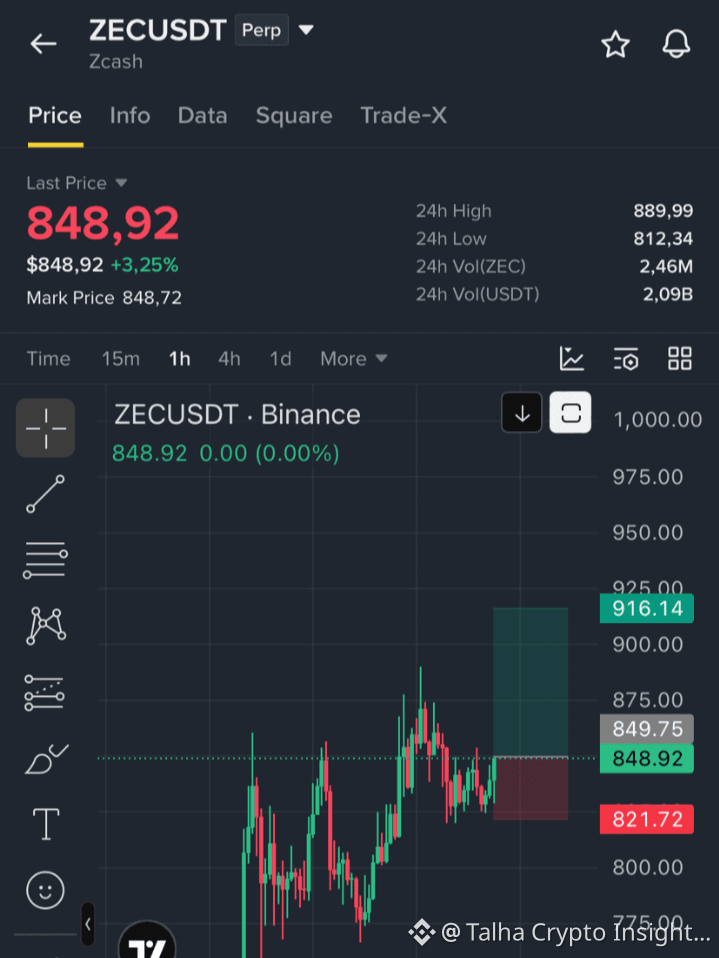This screenshot has width=719, height=958.
Task: Expand the Last Price dropdown
Action: pos(122,183)
